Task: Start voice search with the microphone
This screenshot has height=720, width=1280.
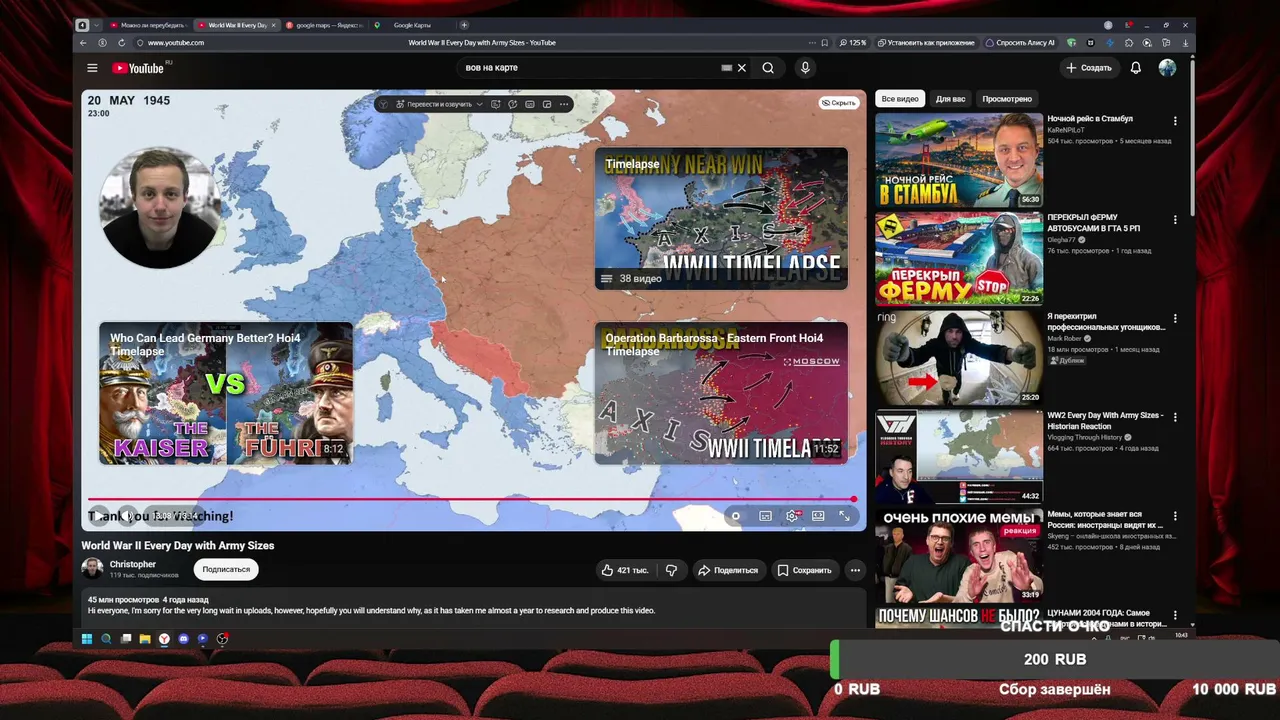Action: (805, 68)
